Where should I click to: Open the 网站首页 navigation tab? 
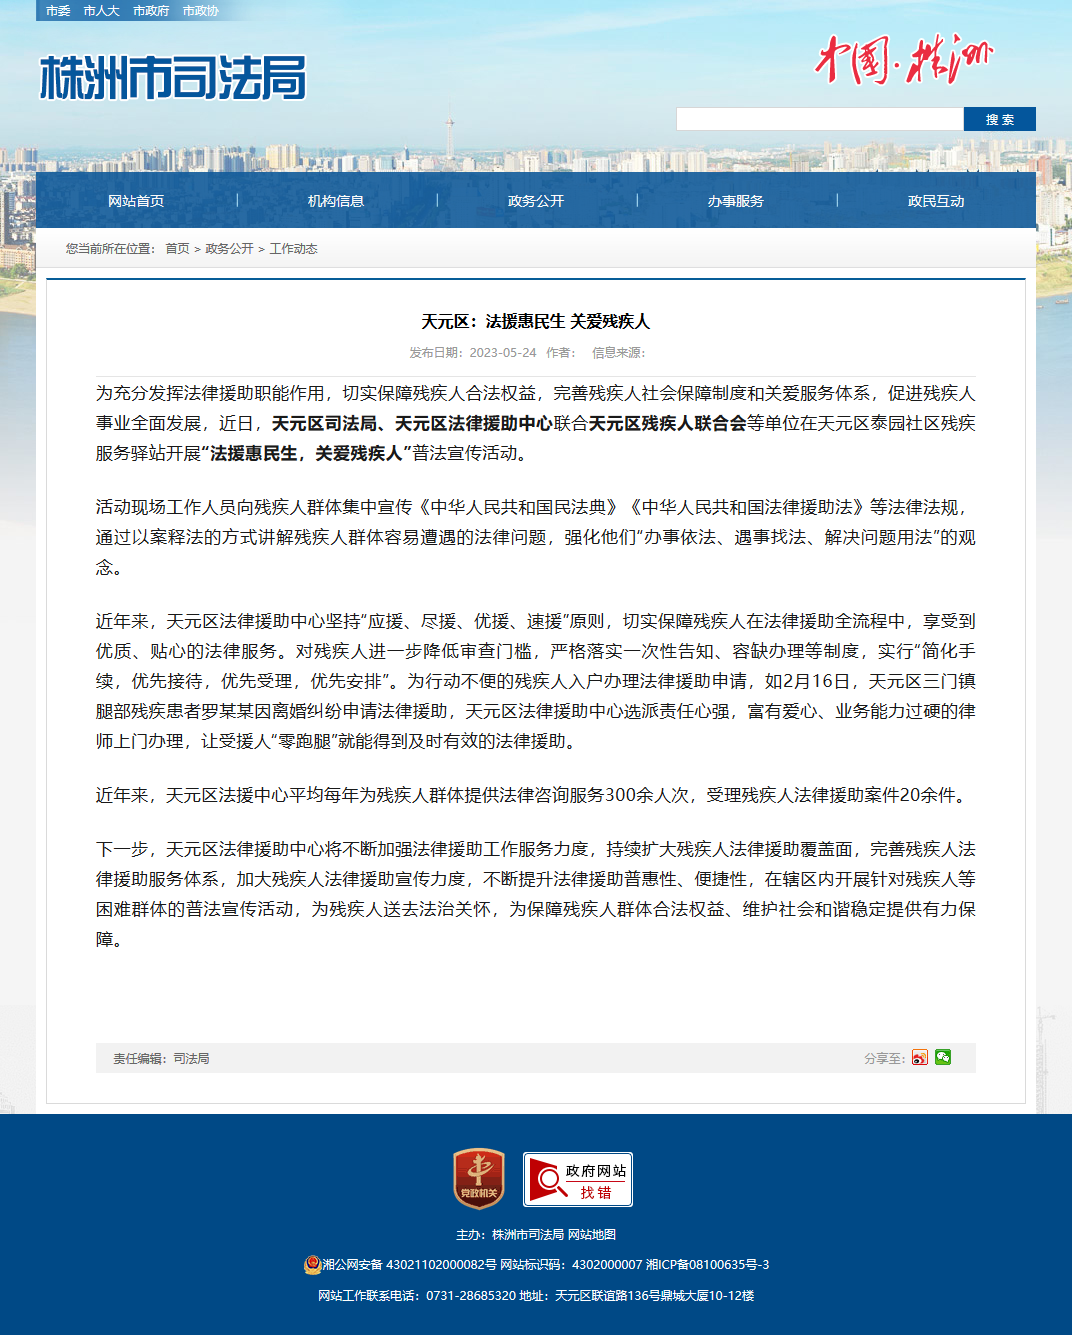[136, 201]
